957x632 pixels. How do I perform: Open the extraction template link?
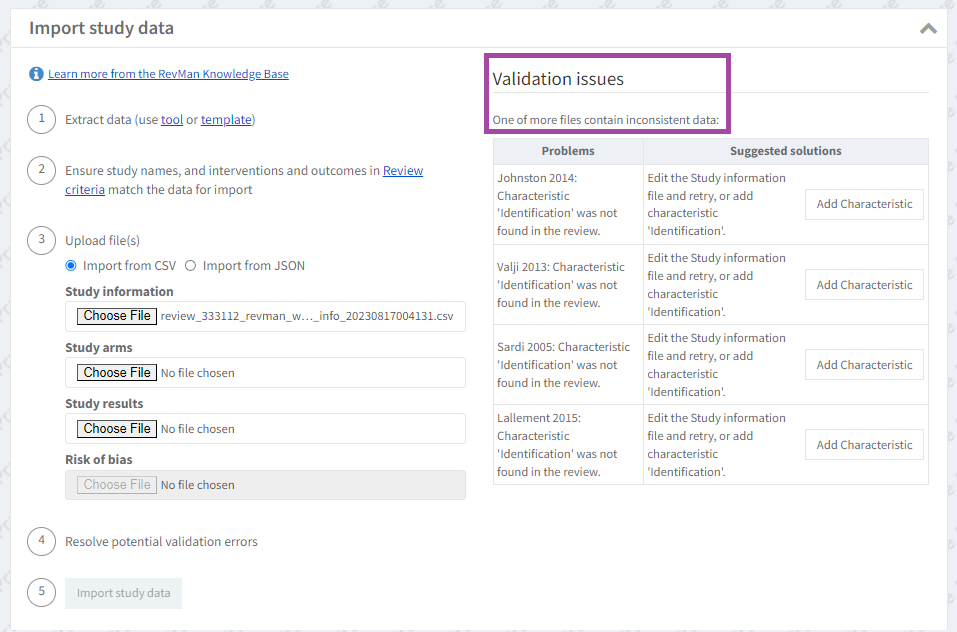pyautogui.click(x=226, y=120)
